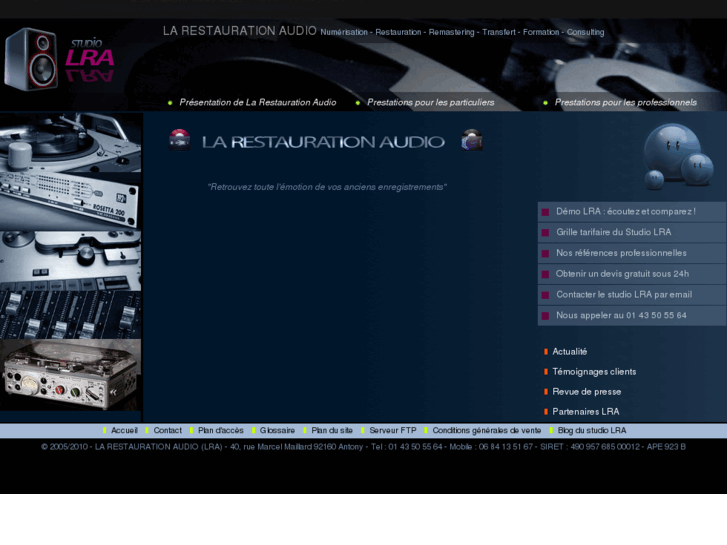Click the quote "Retrouvez toute l'émotion de vos anciens enregistrements"
Screen dimensions: 727x545
(327, 187)
